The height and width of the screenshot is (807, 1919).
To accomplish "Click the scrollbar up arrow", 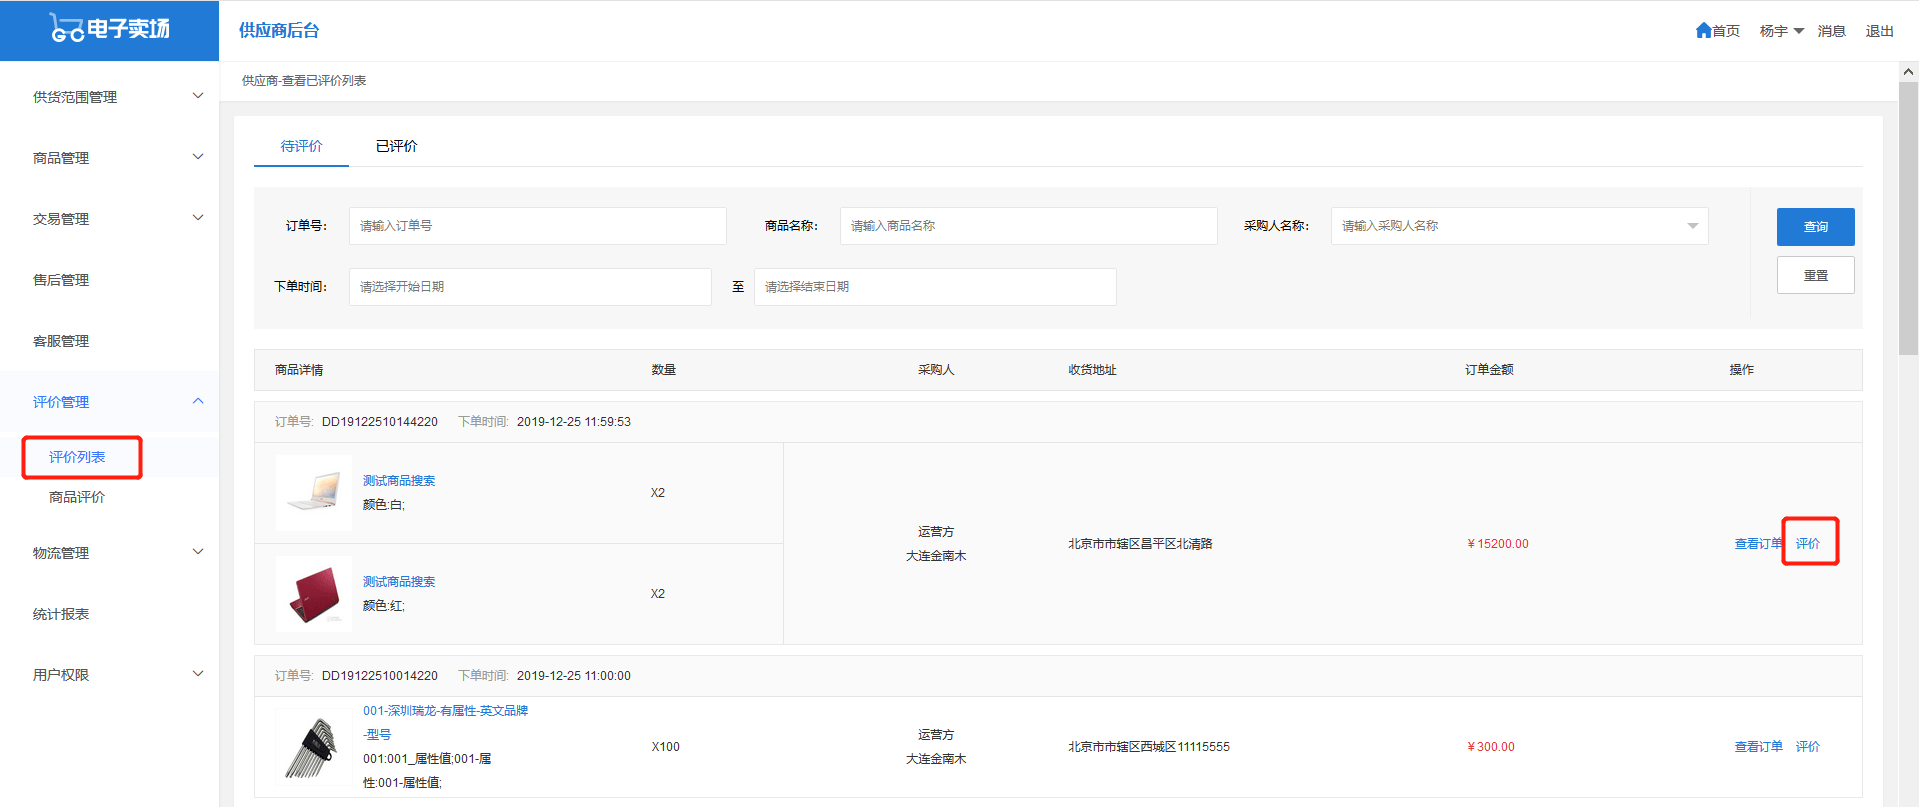I will tap(1908, 72).
